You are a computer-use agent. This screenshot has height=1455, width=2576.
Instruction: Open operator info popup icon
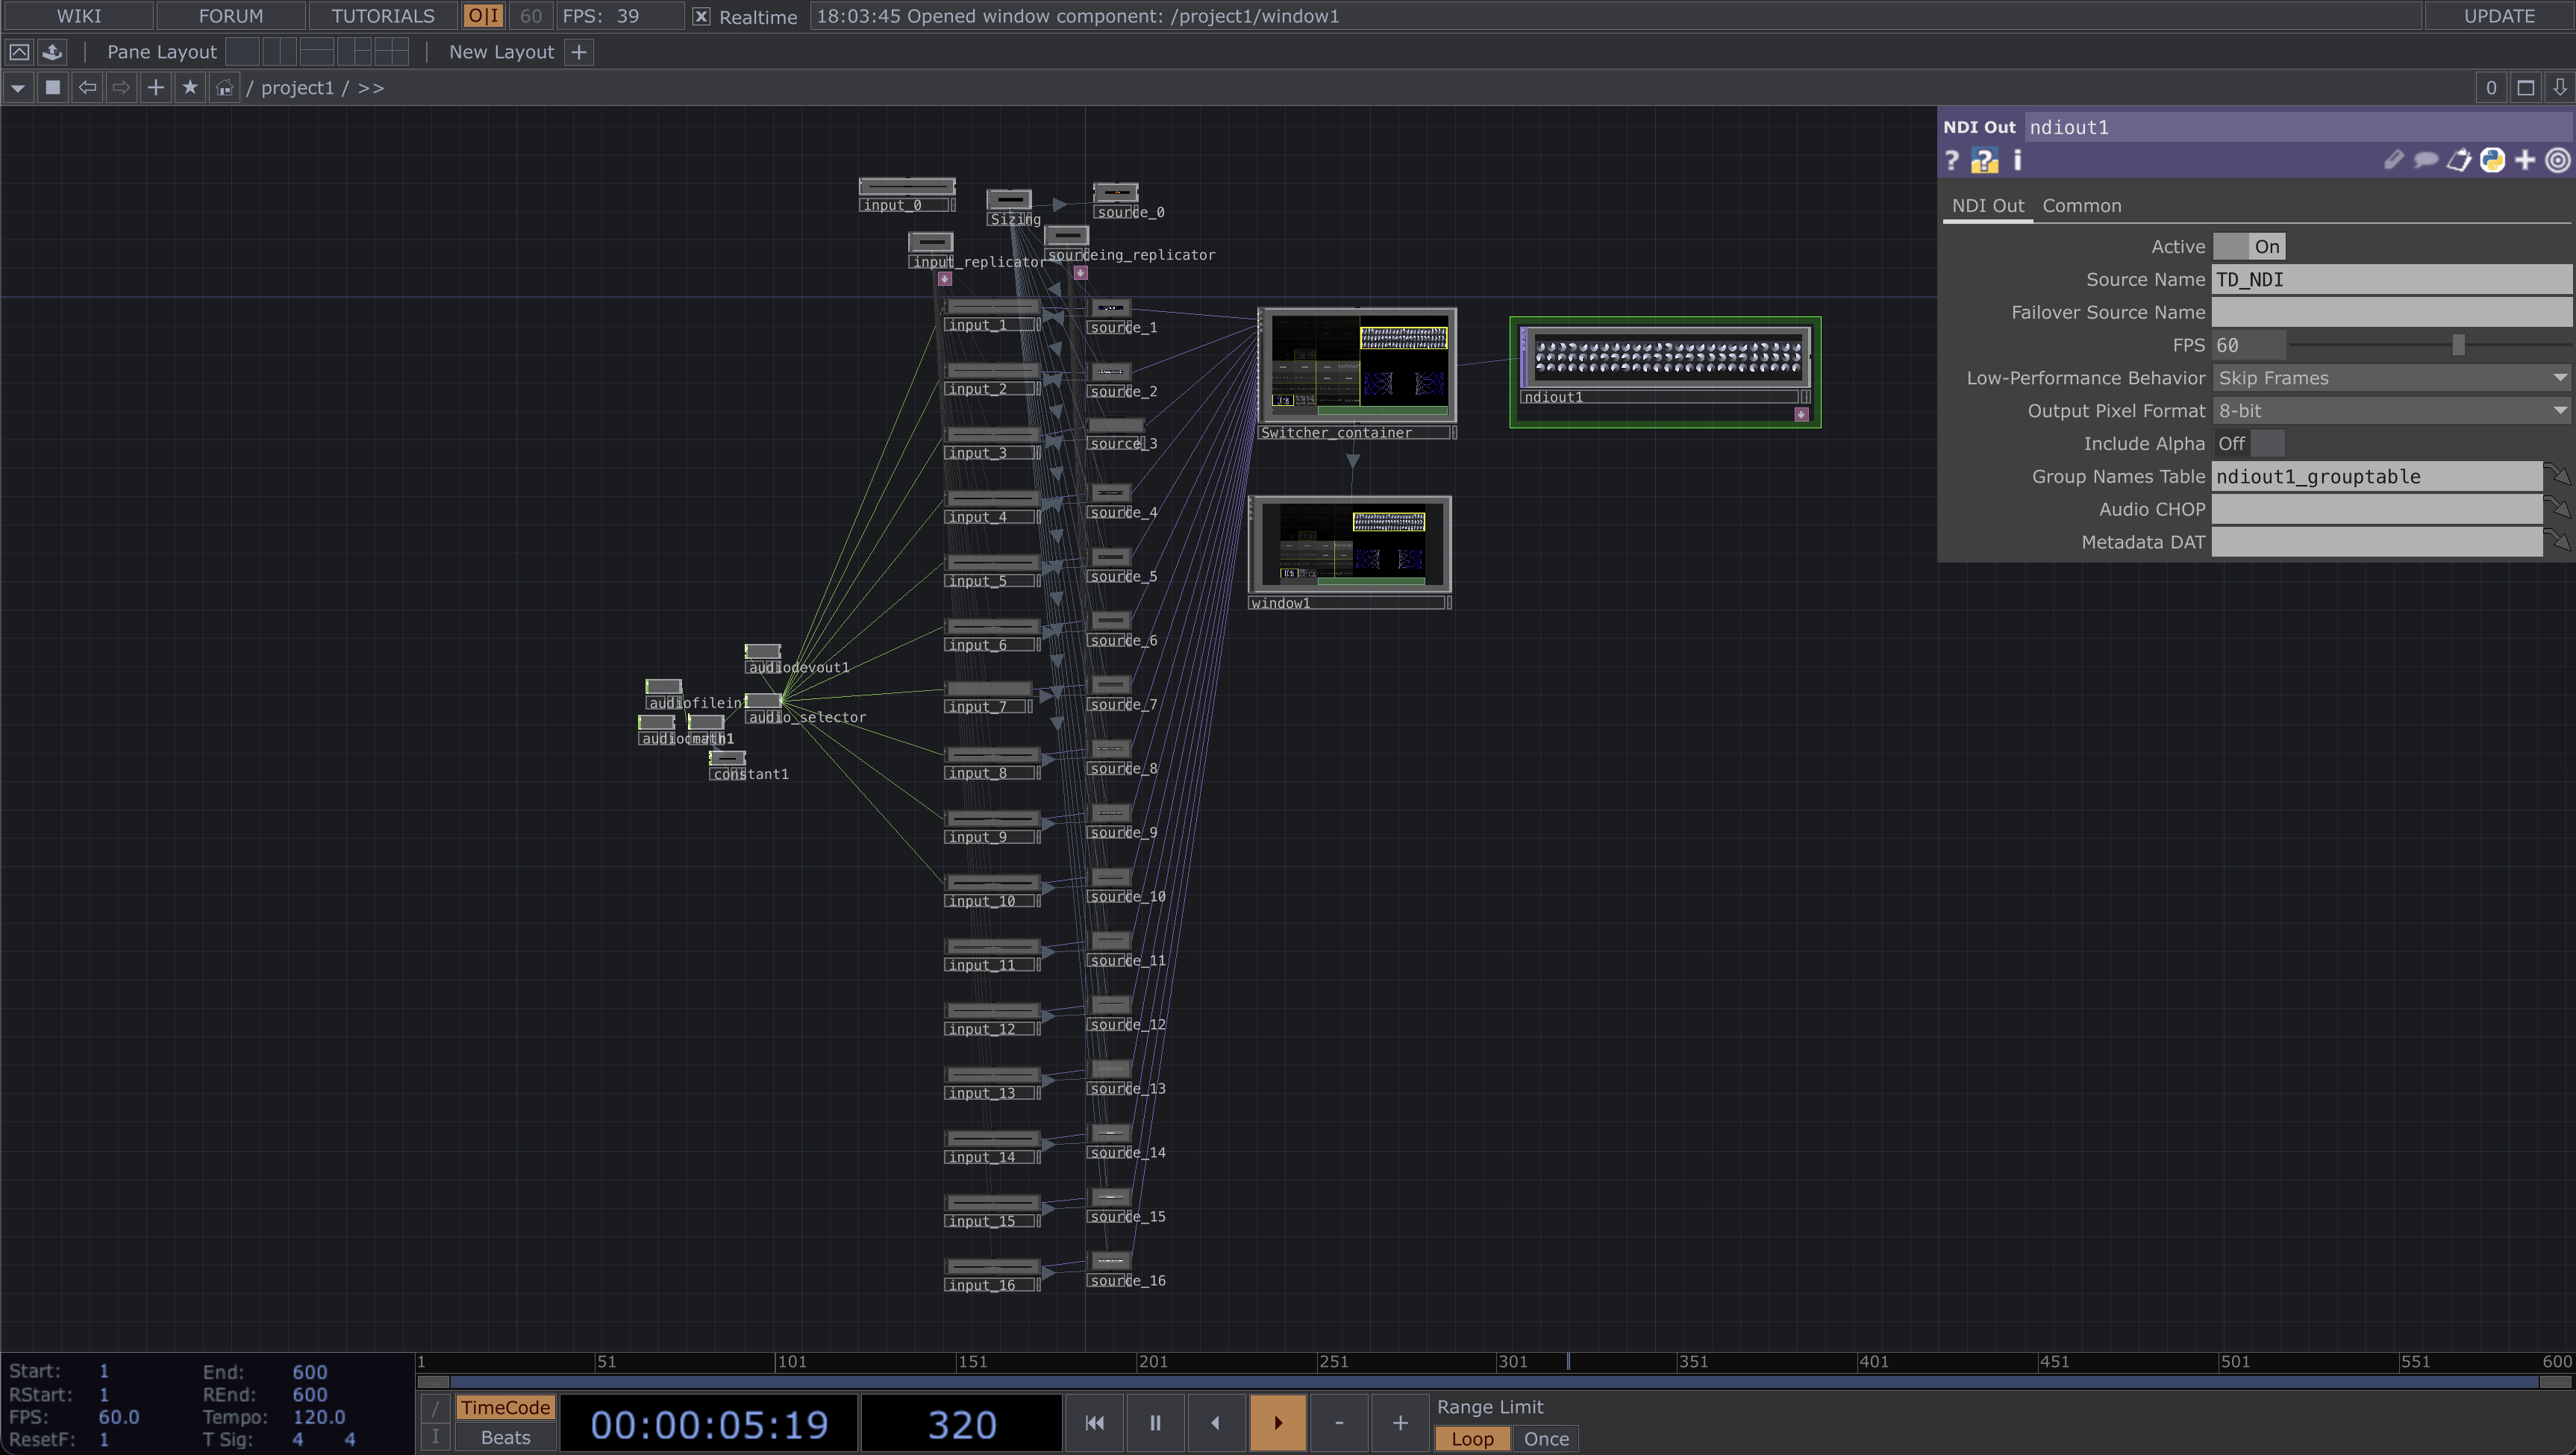(x=2017, y=160)
